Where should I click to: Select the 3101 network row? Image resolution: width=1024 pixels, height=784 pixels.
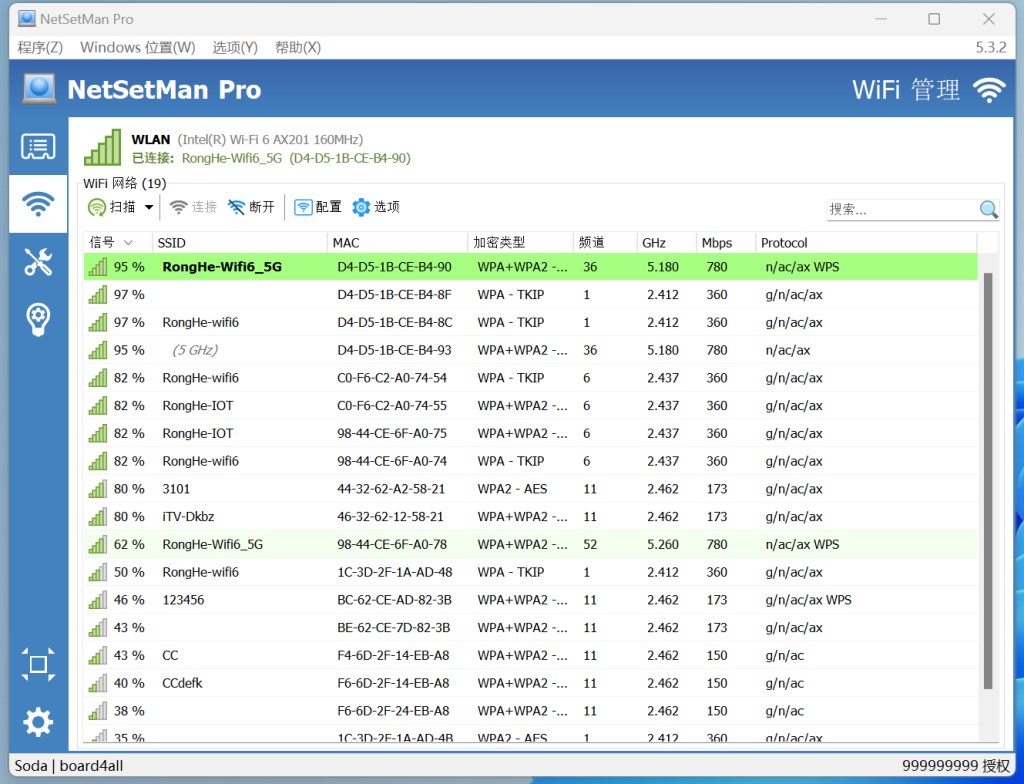tap(530, 489)
